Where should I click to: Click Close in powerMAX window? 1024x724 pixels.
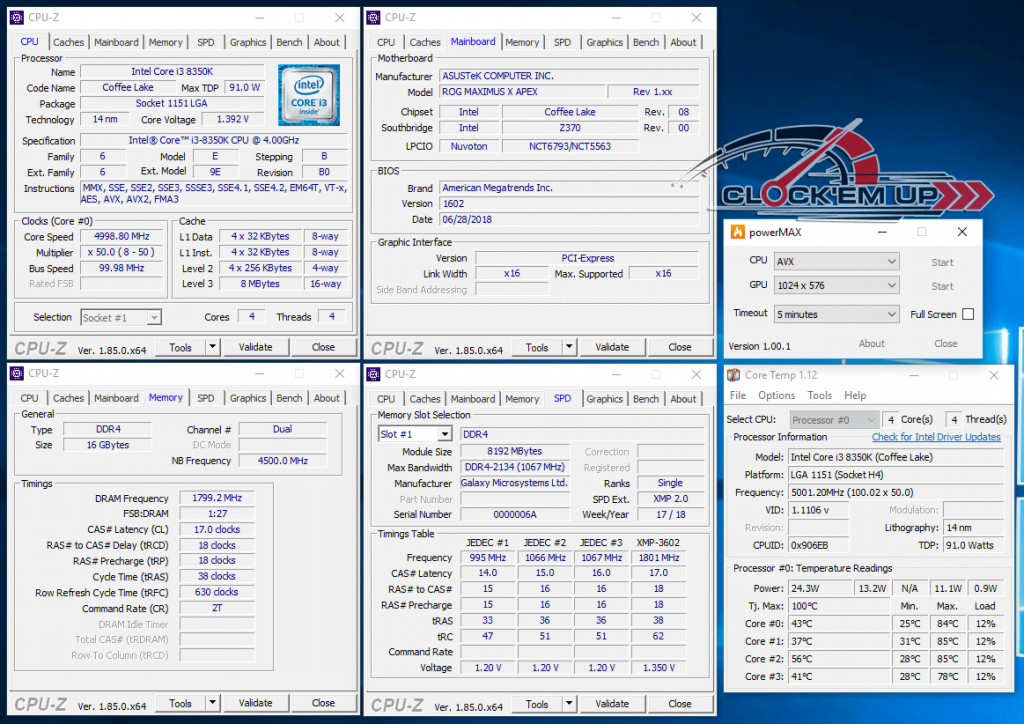[x=946, y=343]
